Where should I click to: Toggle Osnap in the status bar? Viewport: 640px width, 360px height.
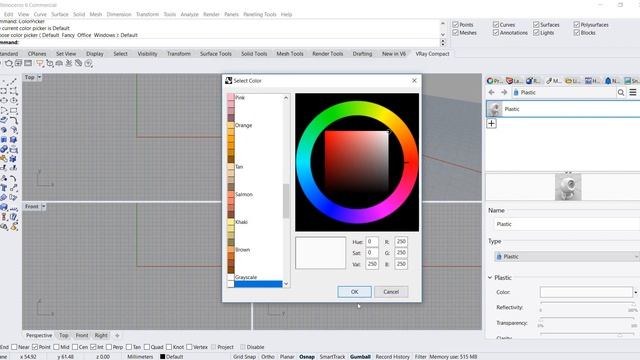point(307,357)
